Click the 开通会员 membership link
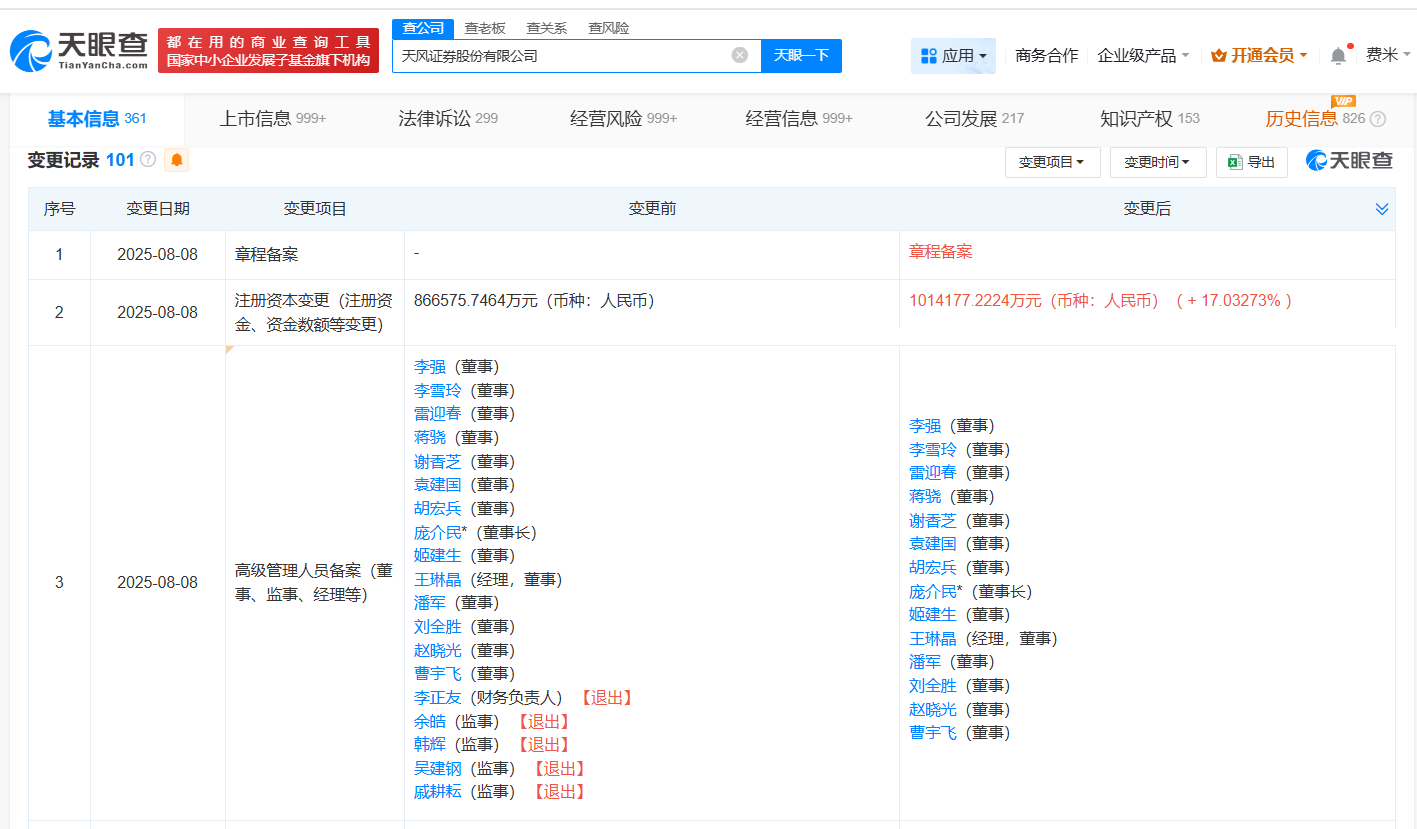The width and height of the screenshot is (1417, 829). [1260, 56]
